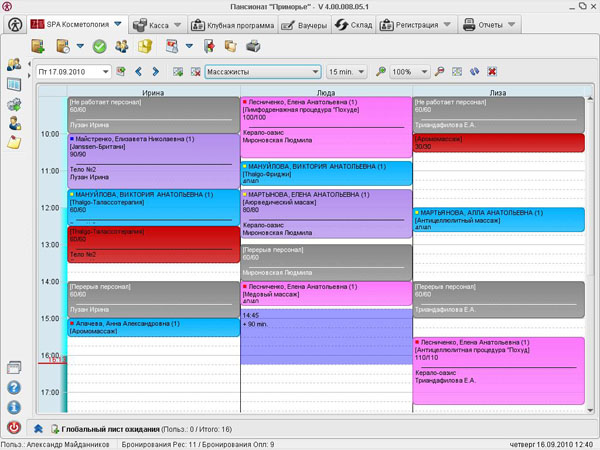Go to the previous day with left arrow

[139, 72]
